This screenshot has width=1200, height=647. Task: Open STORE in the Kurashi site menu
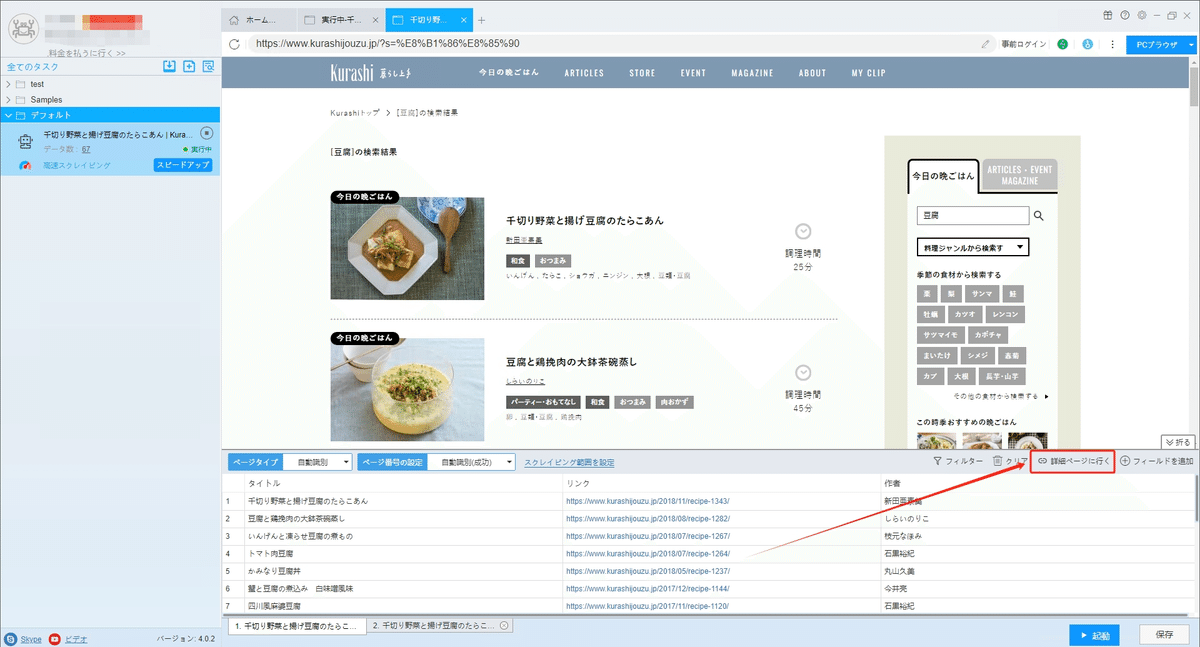pyautogui.click(x=642, y=73)
